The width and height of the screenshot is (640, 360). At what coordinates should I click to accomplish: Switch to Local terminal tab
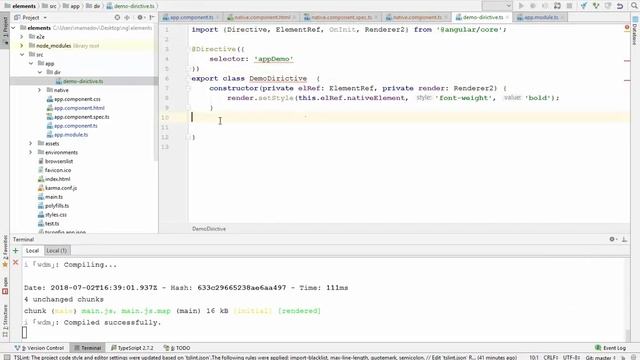[x=32, y=251]
